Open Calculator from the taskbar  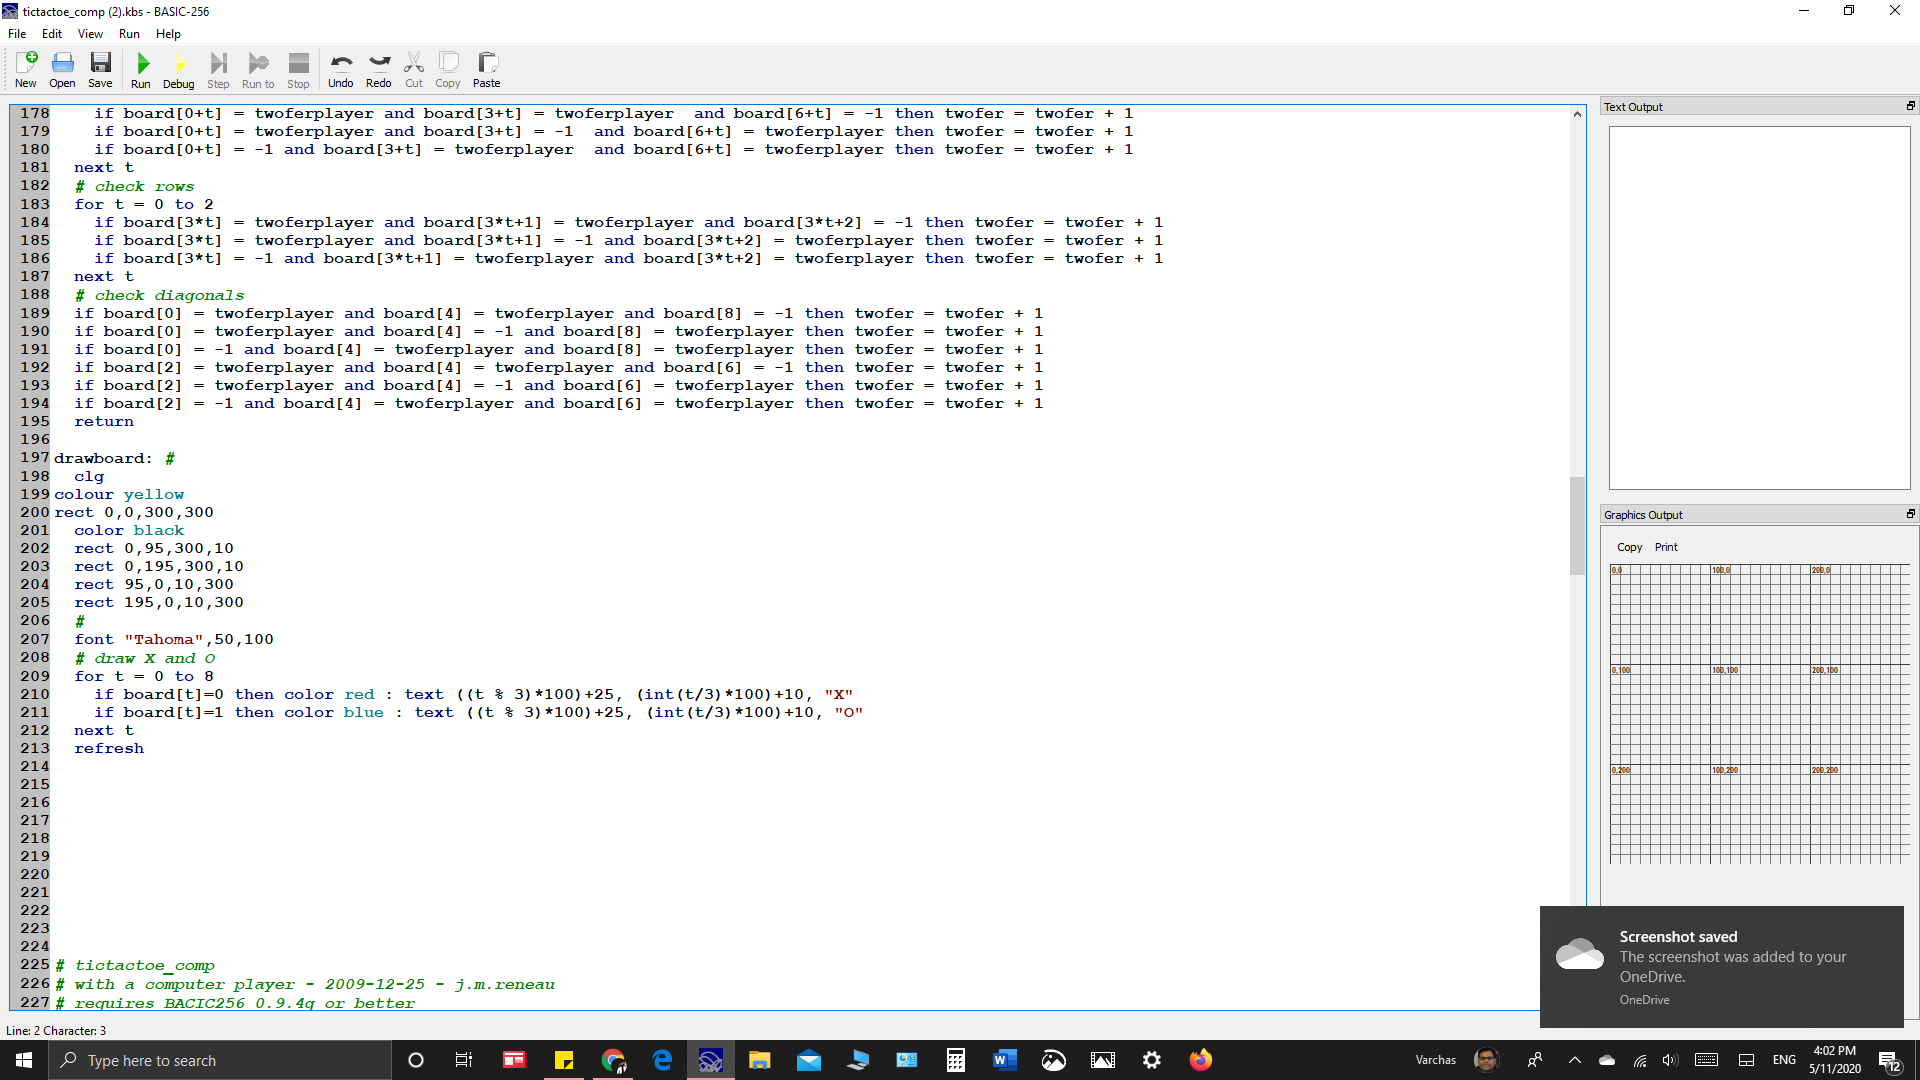(956, 1060)
